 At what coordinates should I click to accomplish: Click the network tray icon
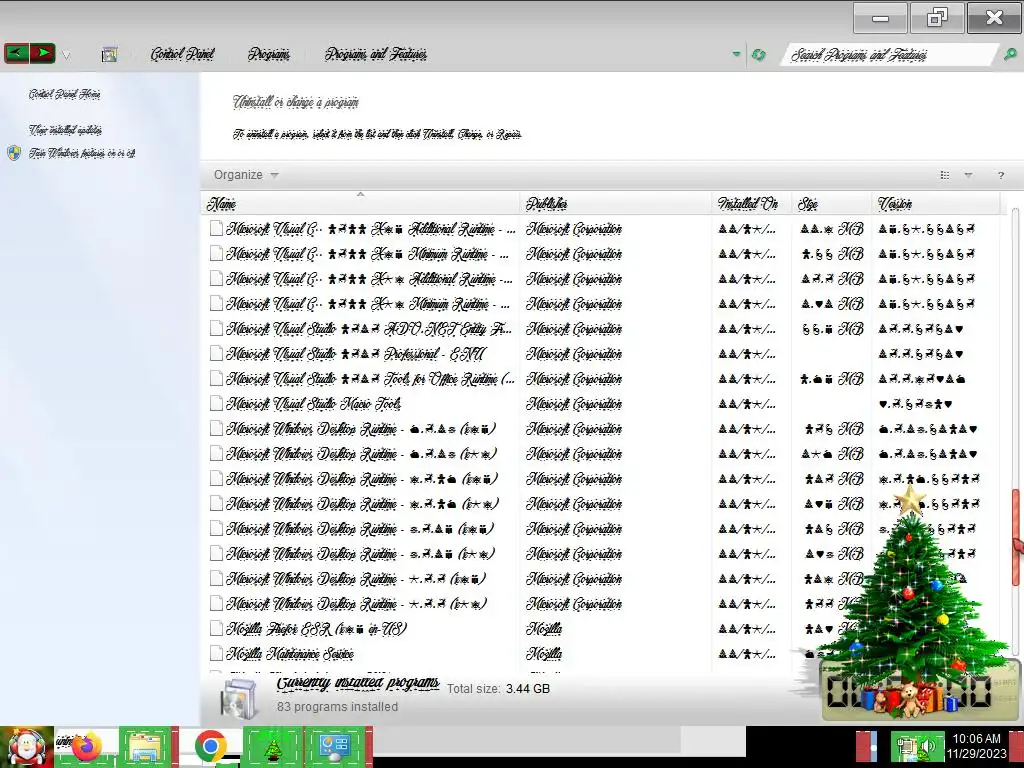[x=906, y=746]
